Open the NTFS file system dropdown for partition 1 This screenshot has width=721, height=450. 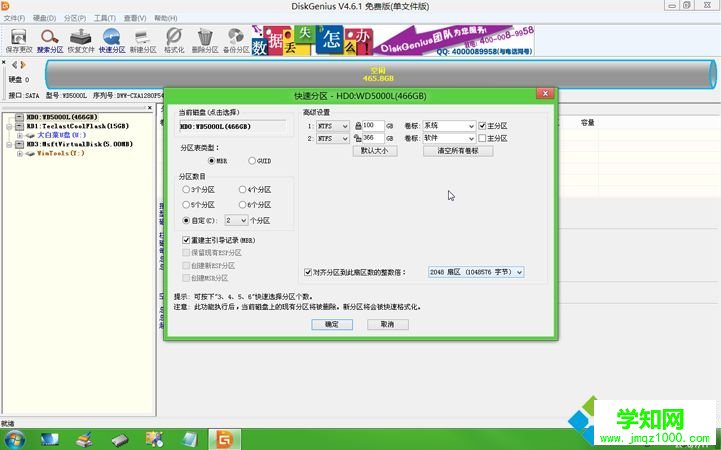(x=332, y=125)
